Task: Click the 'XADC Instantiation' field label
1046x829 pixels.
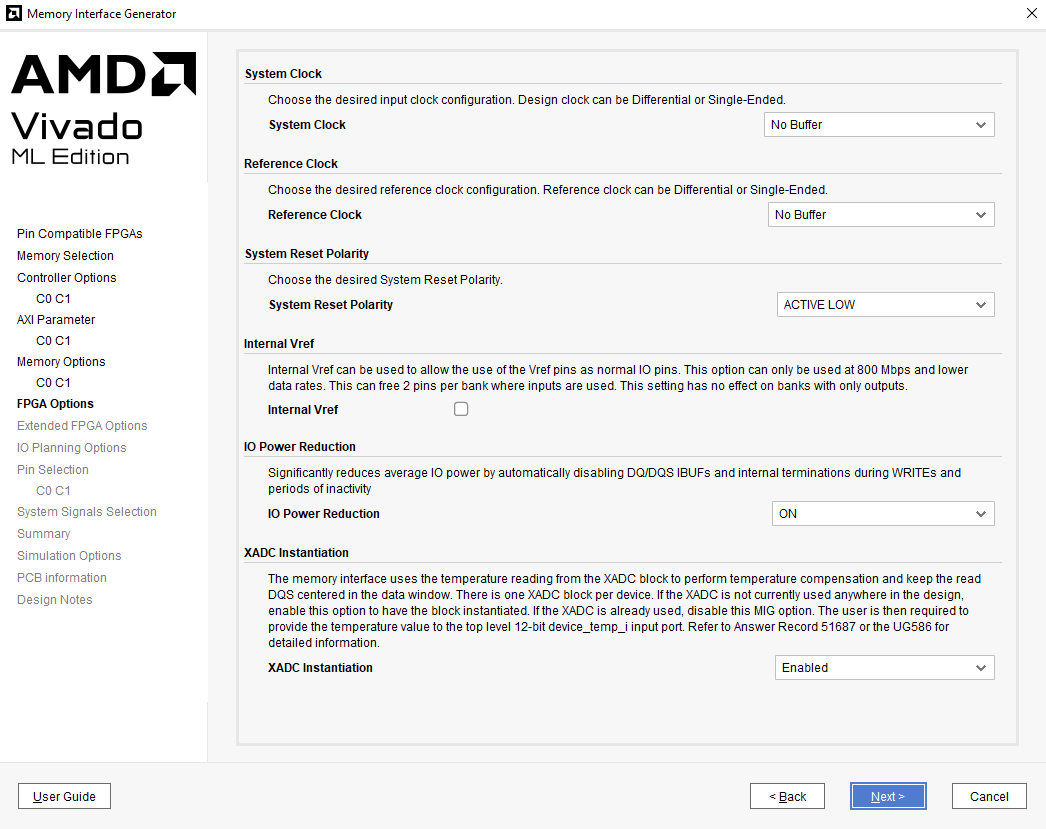Action: 320,668
